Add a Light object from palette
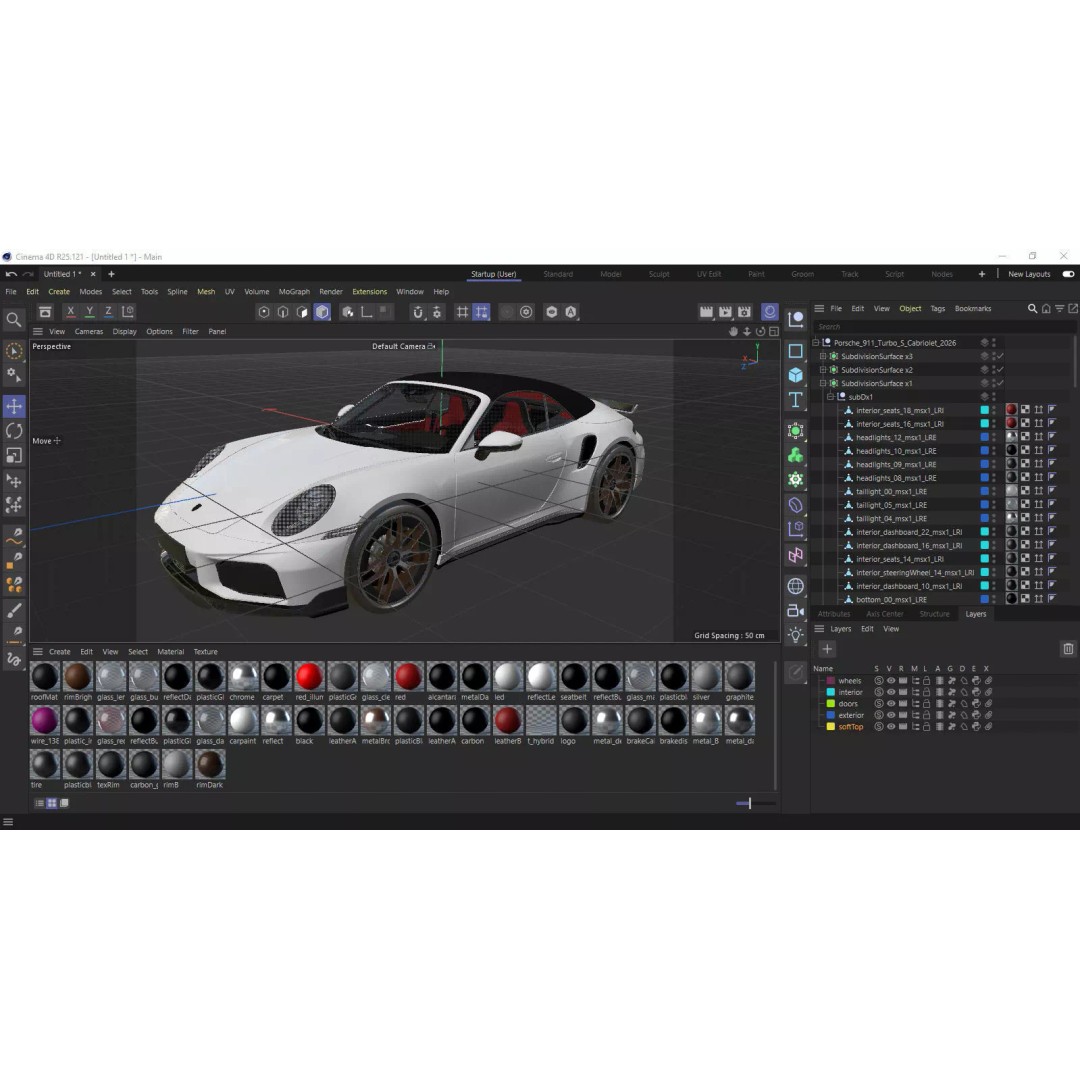Image resolution: width=1080 pixels, height=1080 pixels. [796, 635]
